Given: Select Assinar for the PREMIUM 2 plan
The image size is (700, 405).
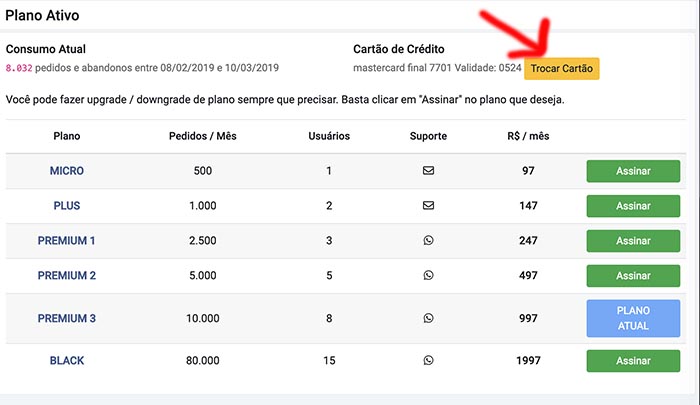Looking at the screenshot, I should 633,276.
